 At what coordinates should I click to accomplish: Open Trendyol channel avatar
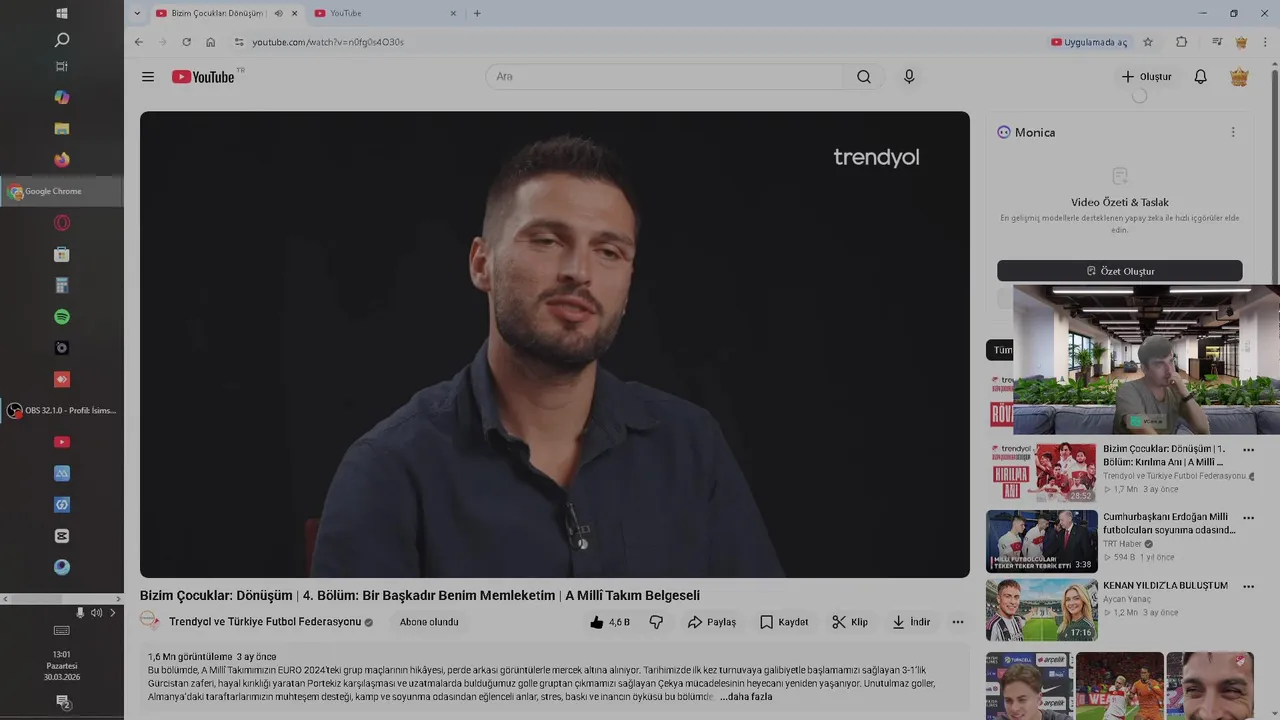150,621
